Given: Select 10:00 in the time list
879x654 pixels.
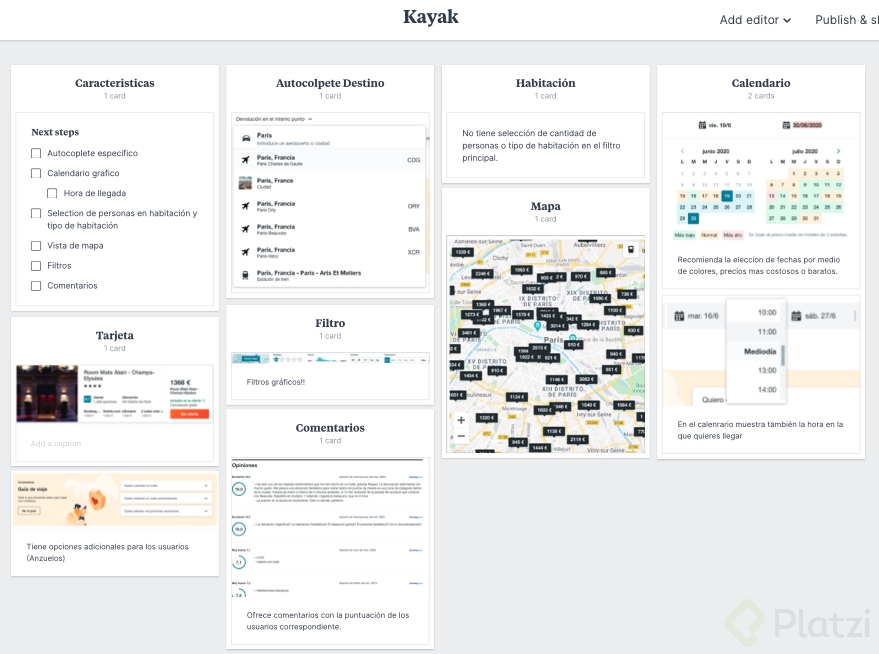Looking at the screenshot, I should coord(767,313).
